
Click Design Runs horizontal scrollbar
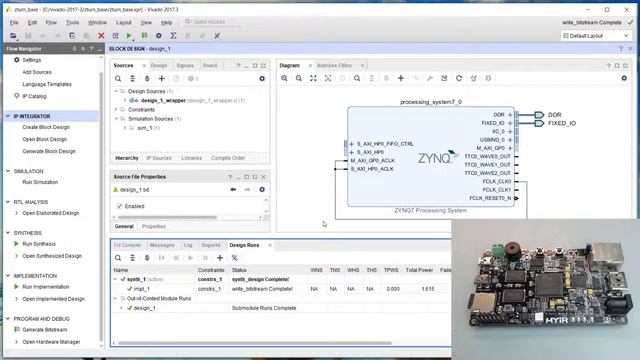(255, 343)
